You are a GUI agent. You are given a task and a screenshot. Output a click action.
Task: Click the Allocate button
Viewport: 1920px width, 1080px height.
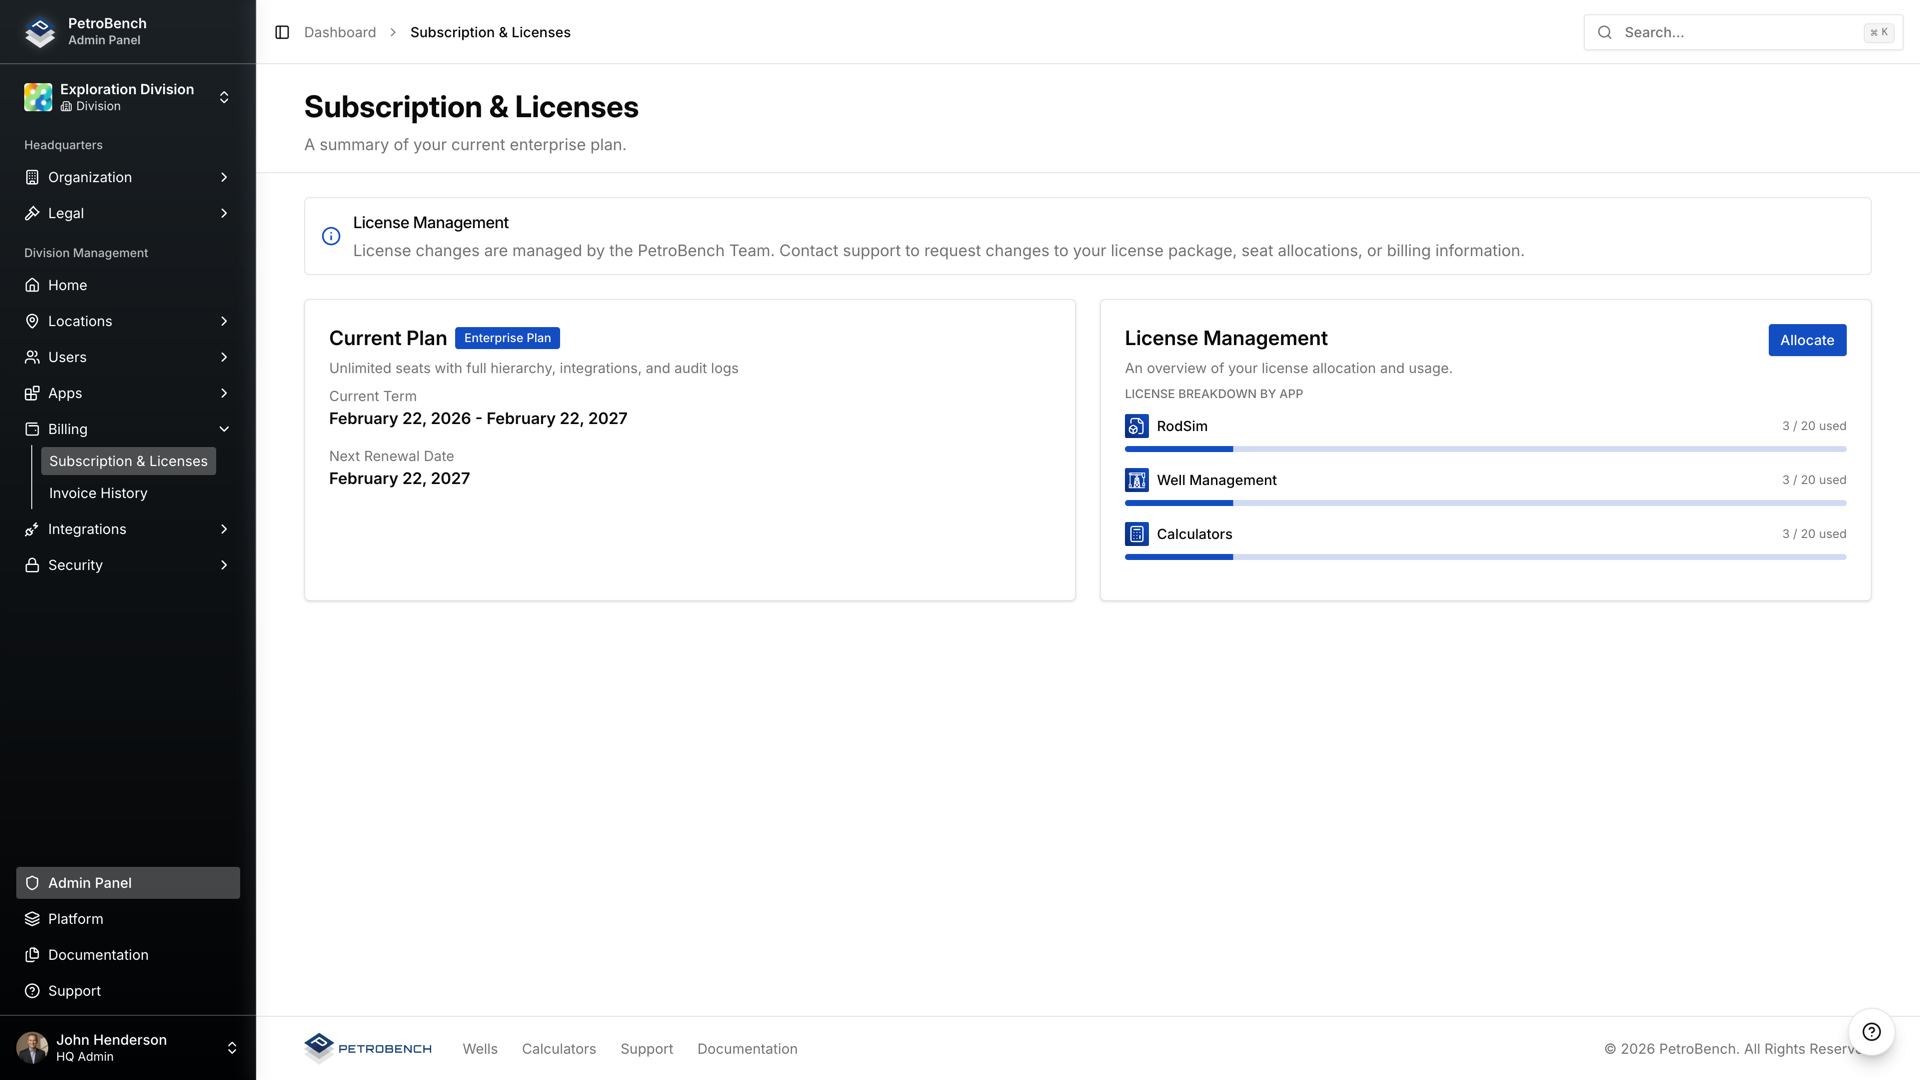[x=1806, y=340]
